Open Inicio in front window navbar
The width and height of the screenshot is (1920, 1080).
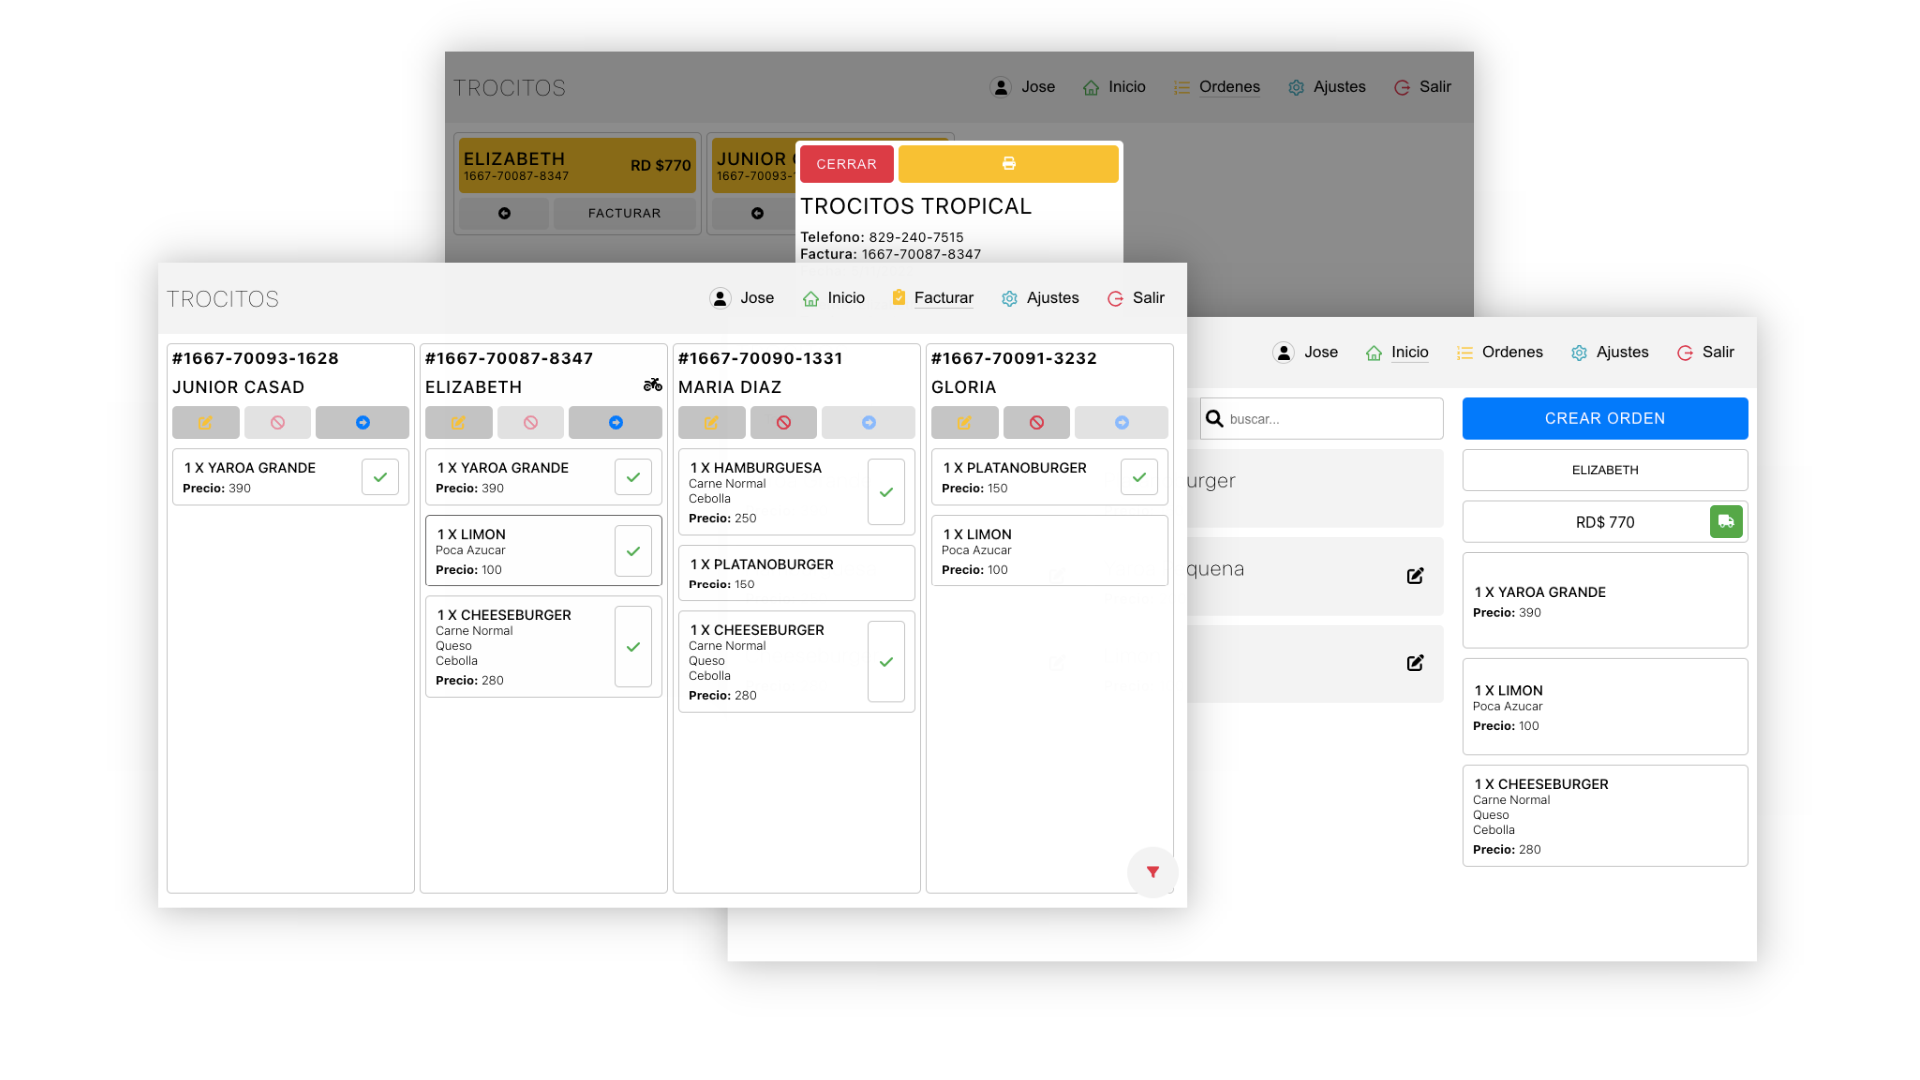(833, 298)
